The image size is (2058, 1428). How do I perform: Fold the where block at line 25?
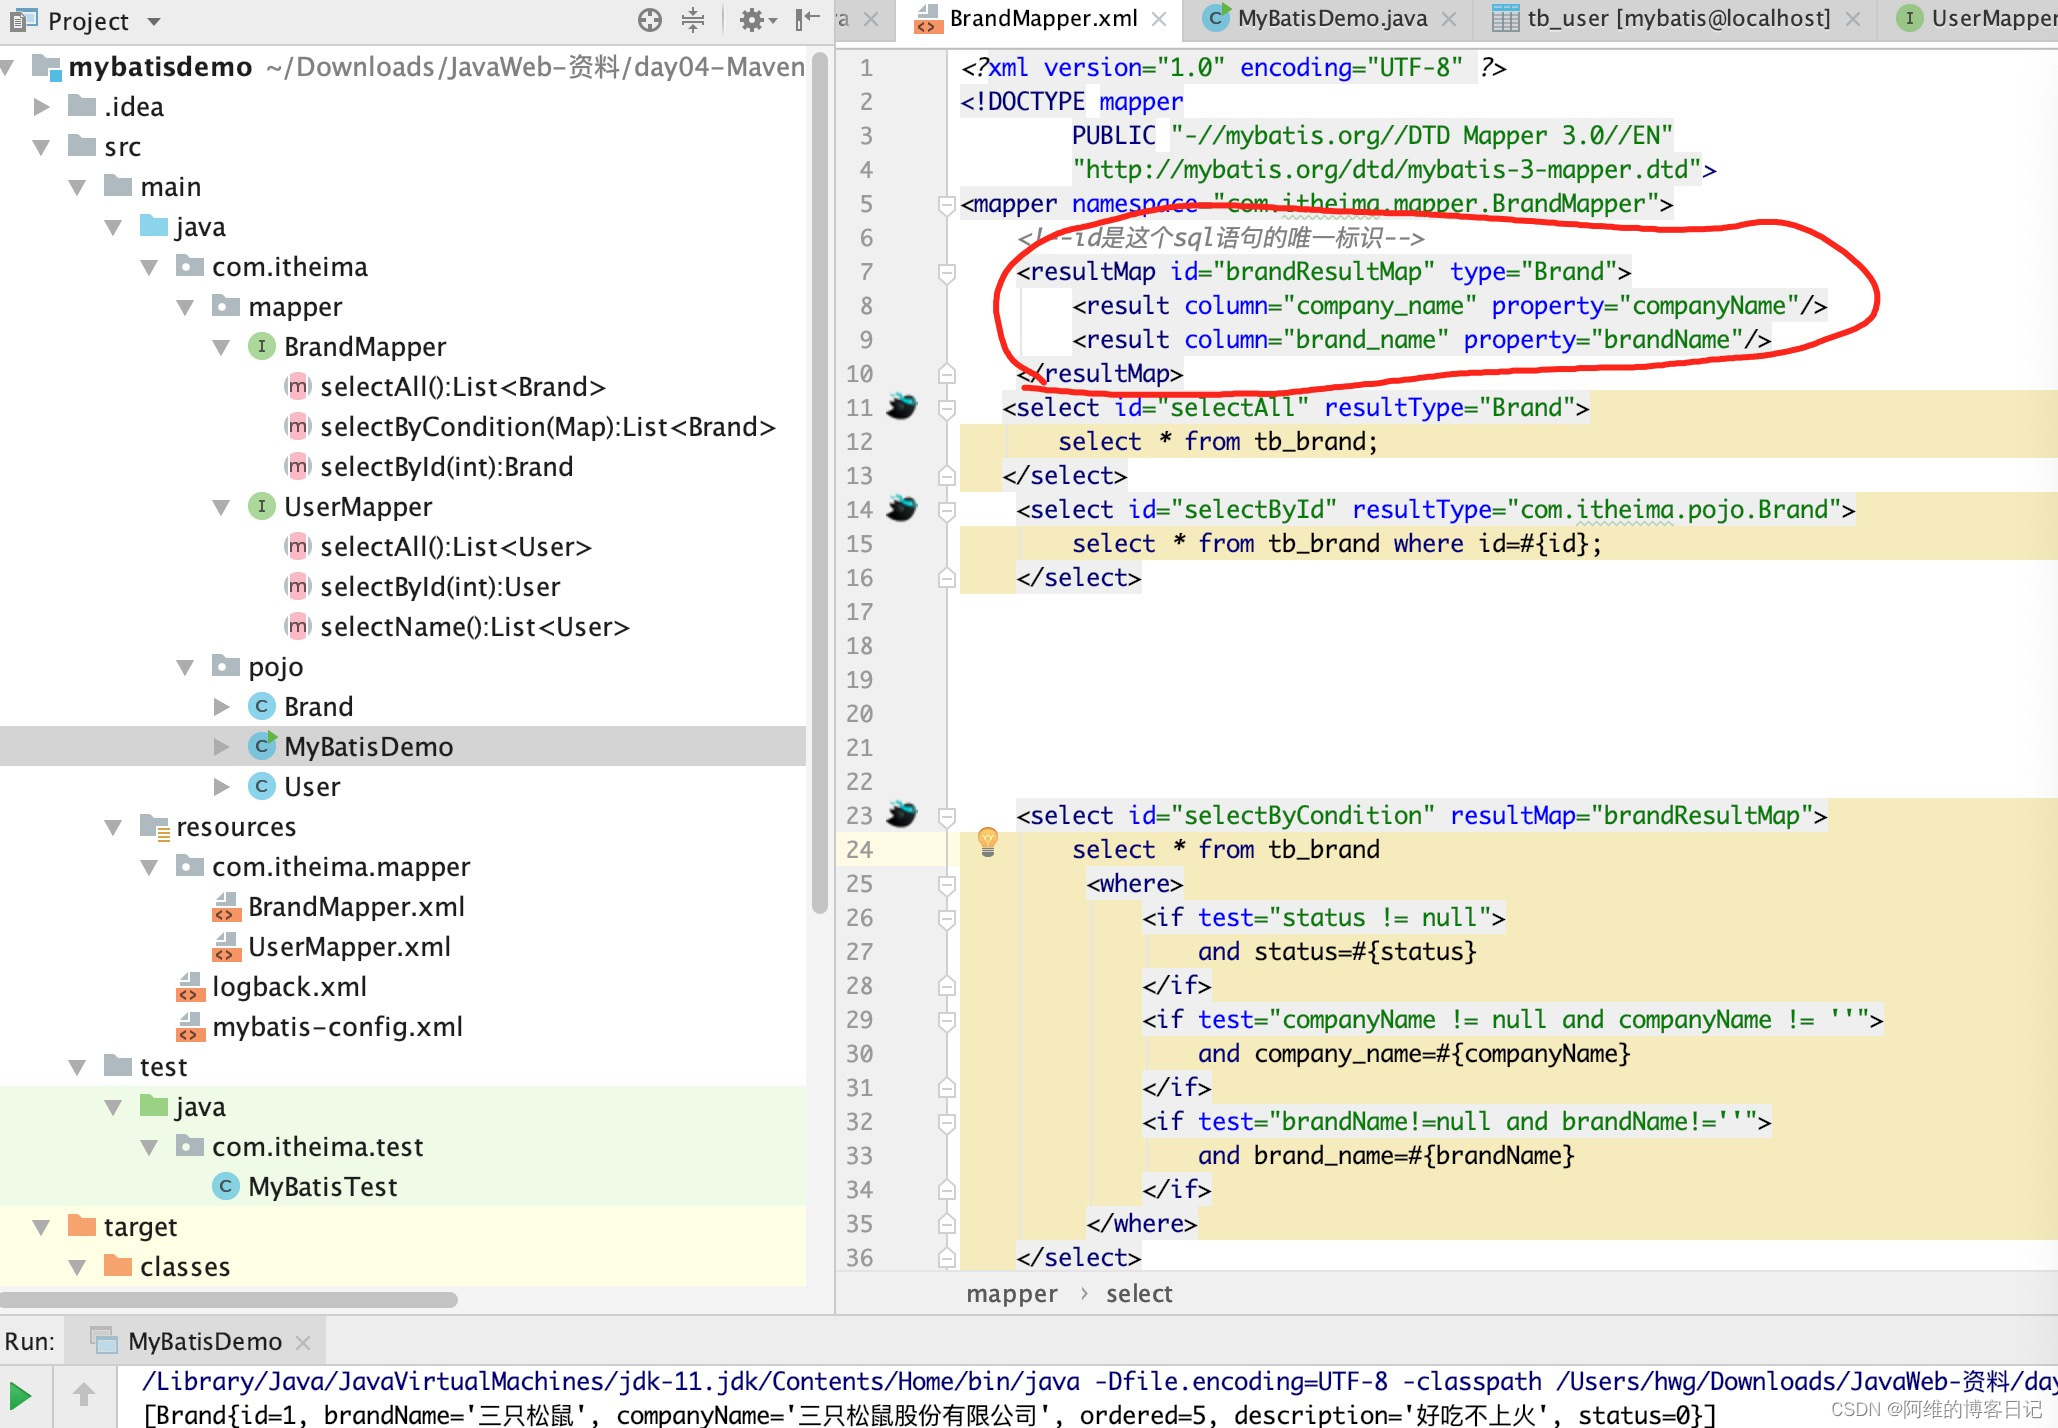[x=946, y=884]
